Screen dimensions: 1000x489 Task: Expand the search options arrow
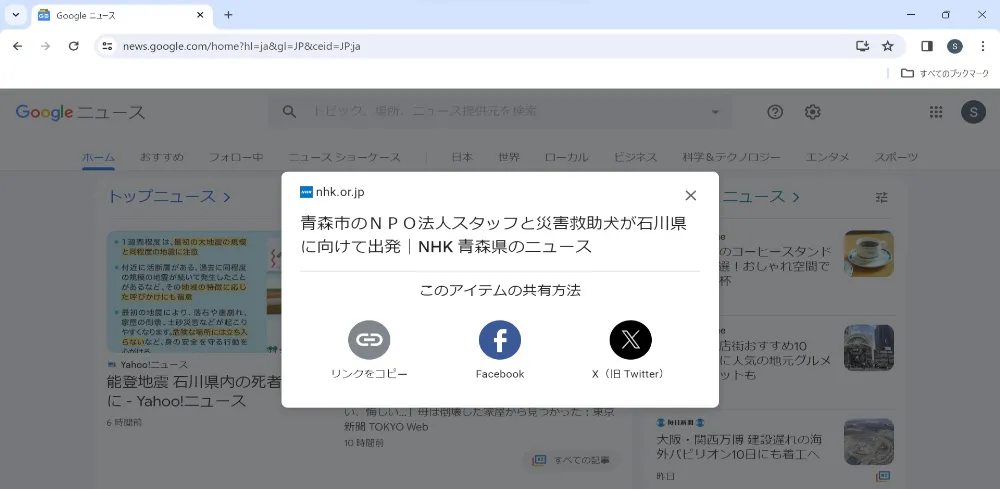715,112
